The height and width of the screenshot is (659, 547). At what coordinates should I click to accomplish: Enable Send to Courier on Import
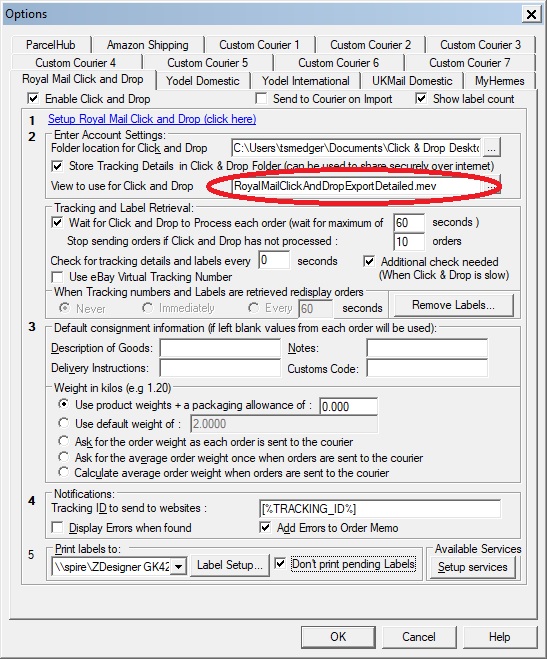click(x=261, y=99)
